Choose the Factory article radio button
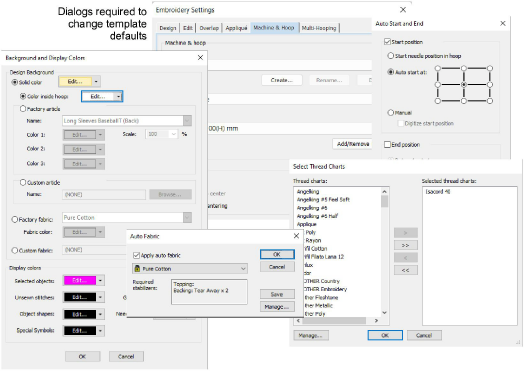The height and width of the screenshot is (372, 524). pos(23,109)
